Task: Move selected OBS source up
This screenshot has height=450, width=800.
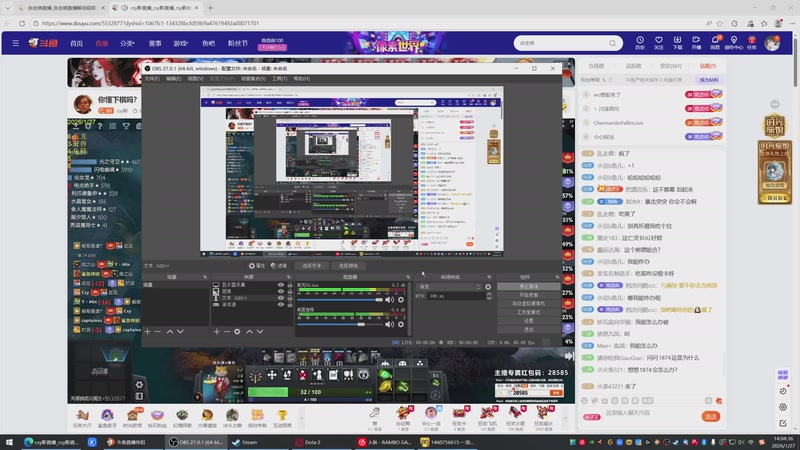Action: [x=249, y=332]
